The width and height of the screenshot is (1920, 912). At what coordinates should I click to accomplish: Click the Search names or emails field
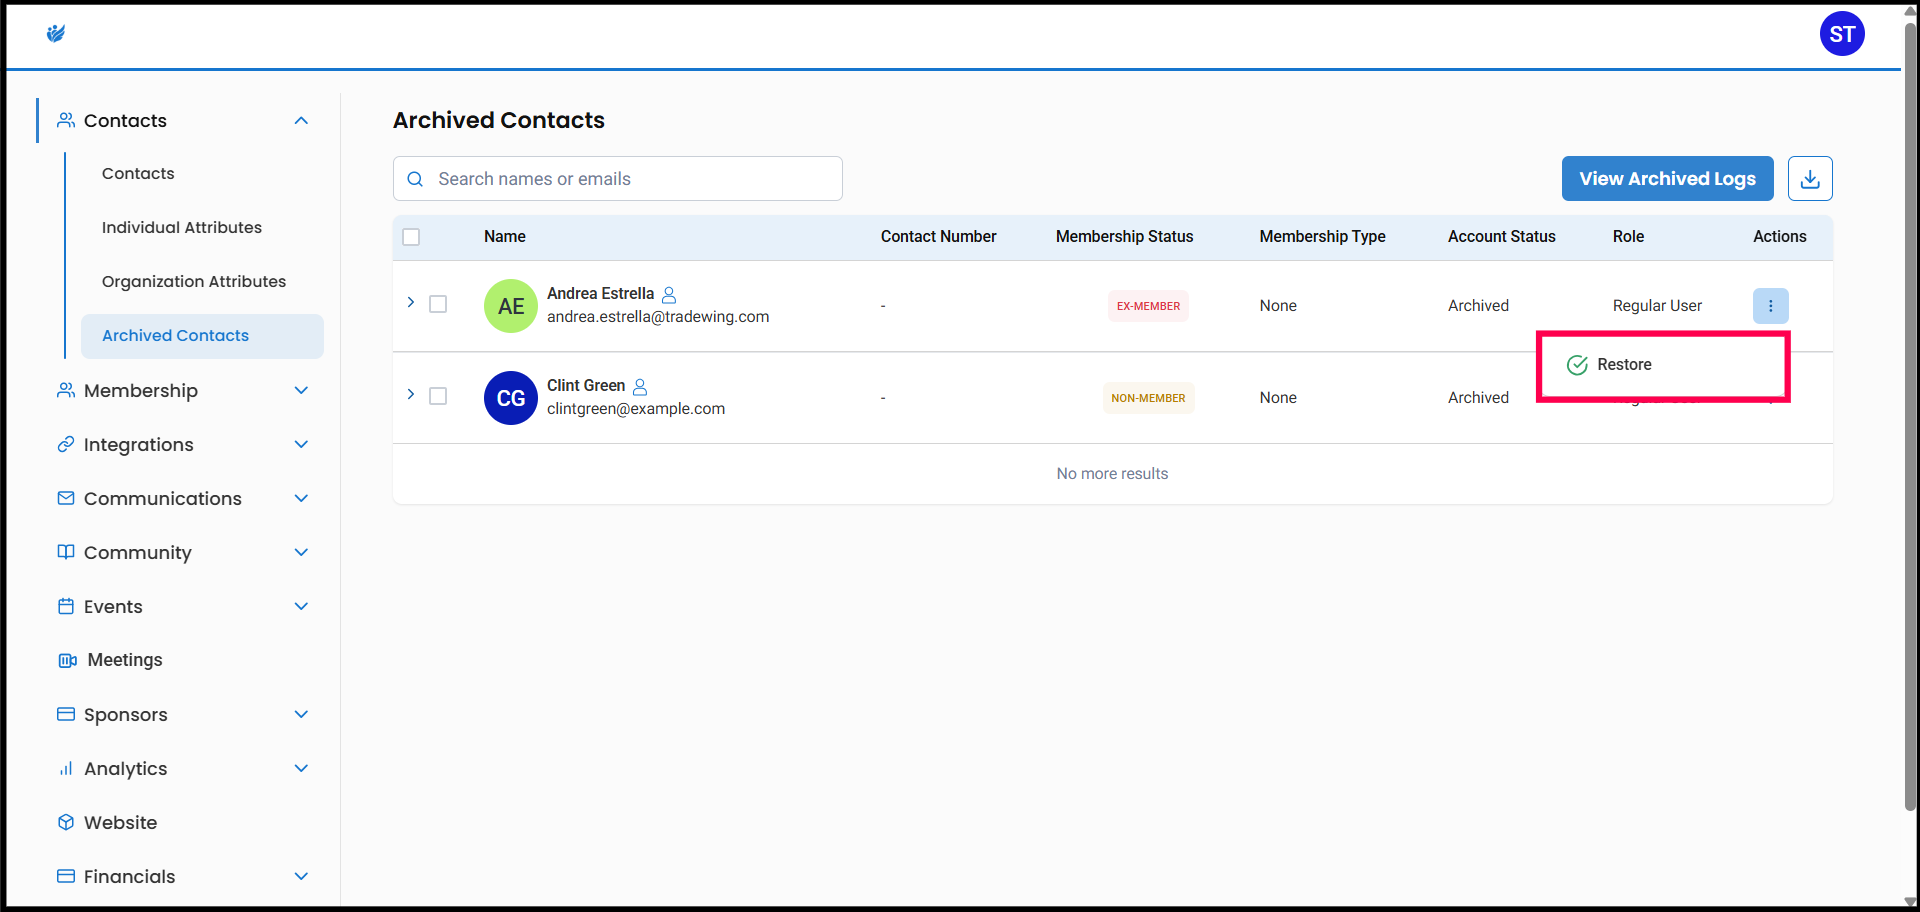click(618, 179)
